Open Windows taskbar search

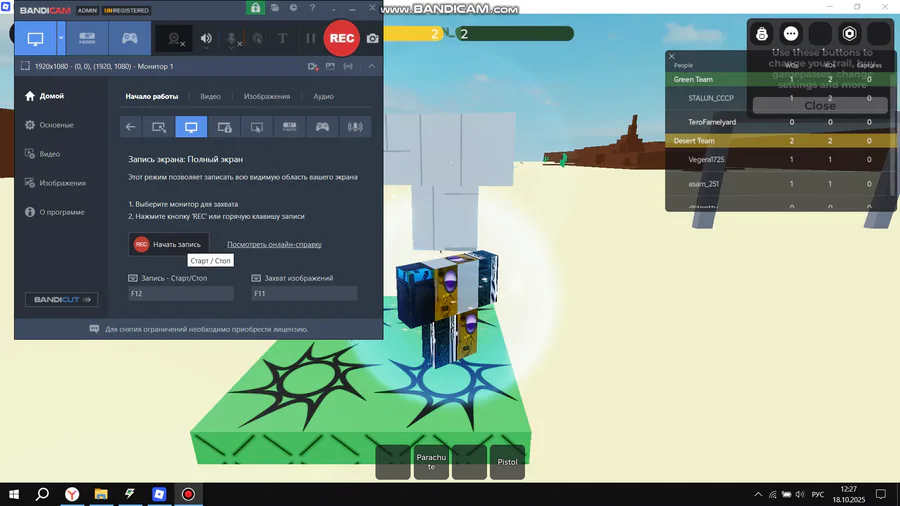tap(42, 494)
